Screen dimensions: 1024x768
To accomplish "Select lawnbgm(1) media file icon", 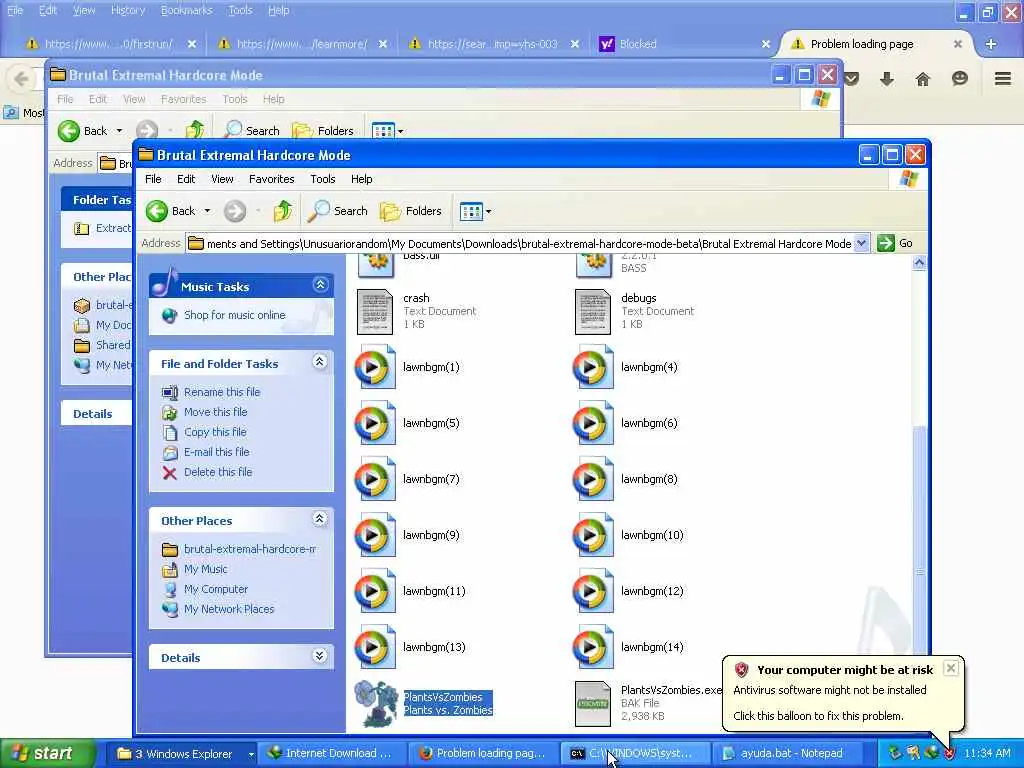I will coord(375,367).
